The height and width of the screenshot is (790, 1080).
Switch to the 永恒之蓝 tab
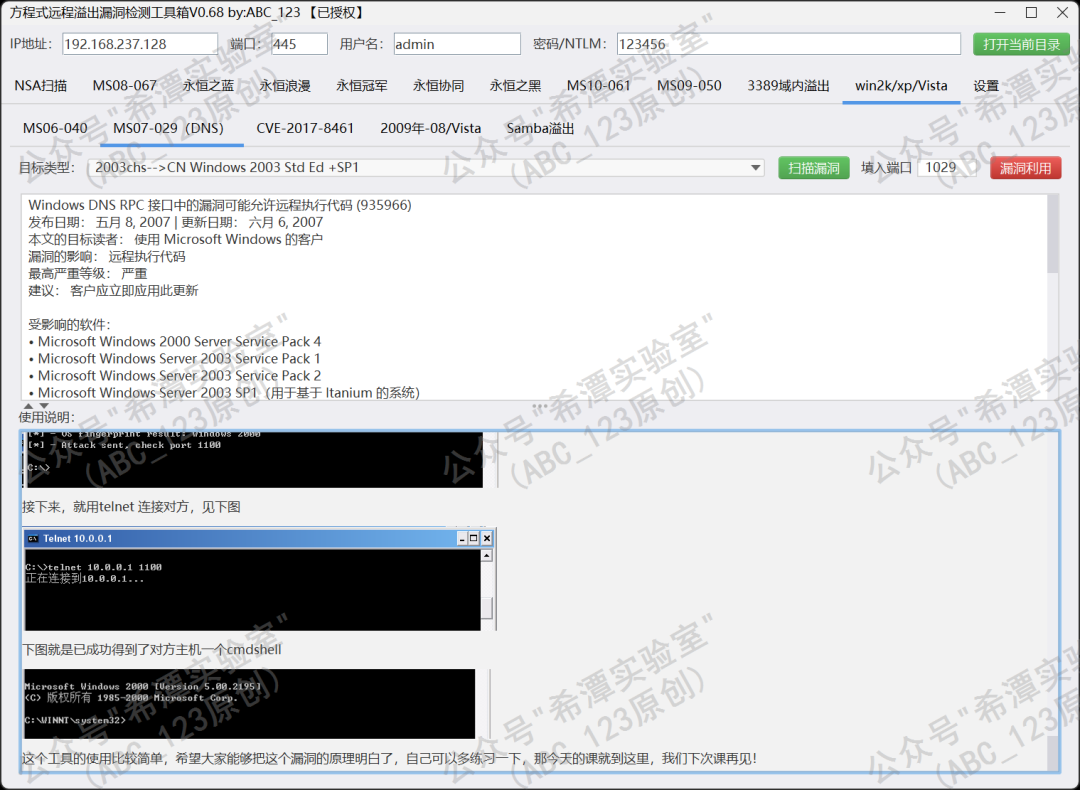[209, 86]
